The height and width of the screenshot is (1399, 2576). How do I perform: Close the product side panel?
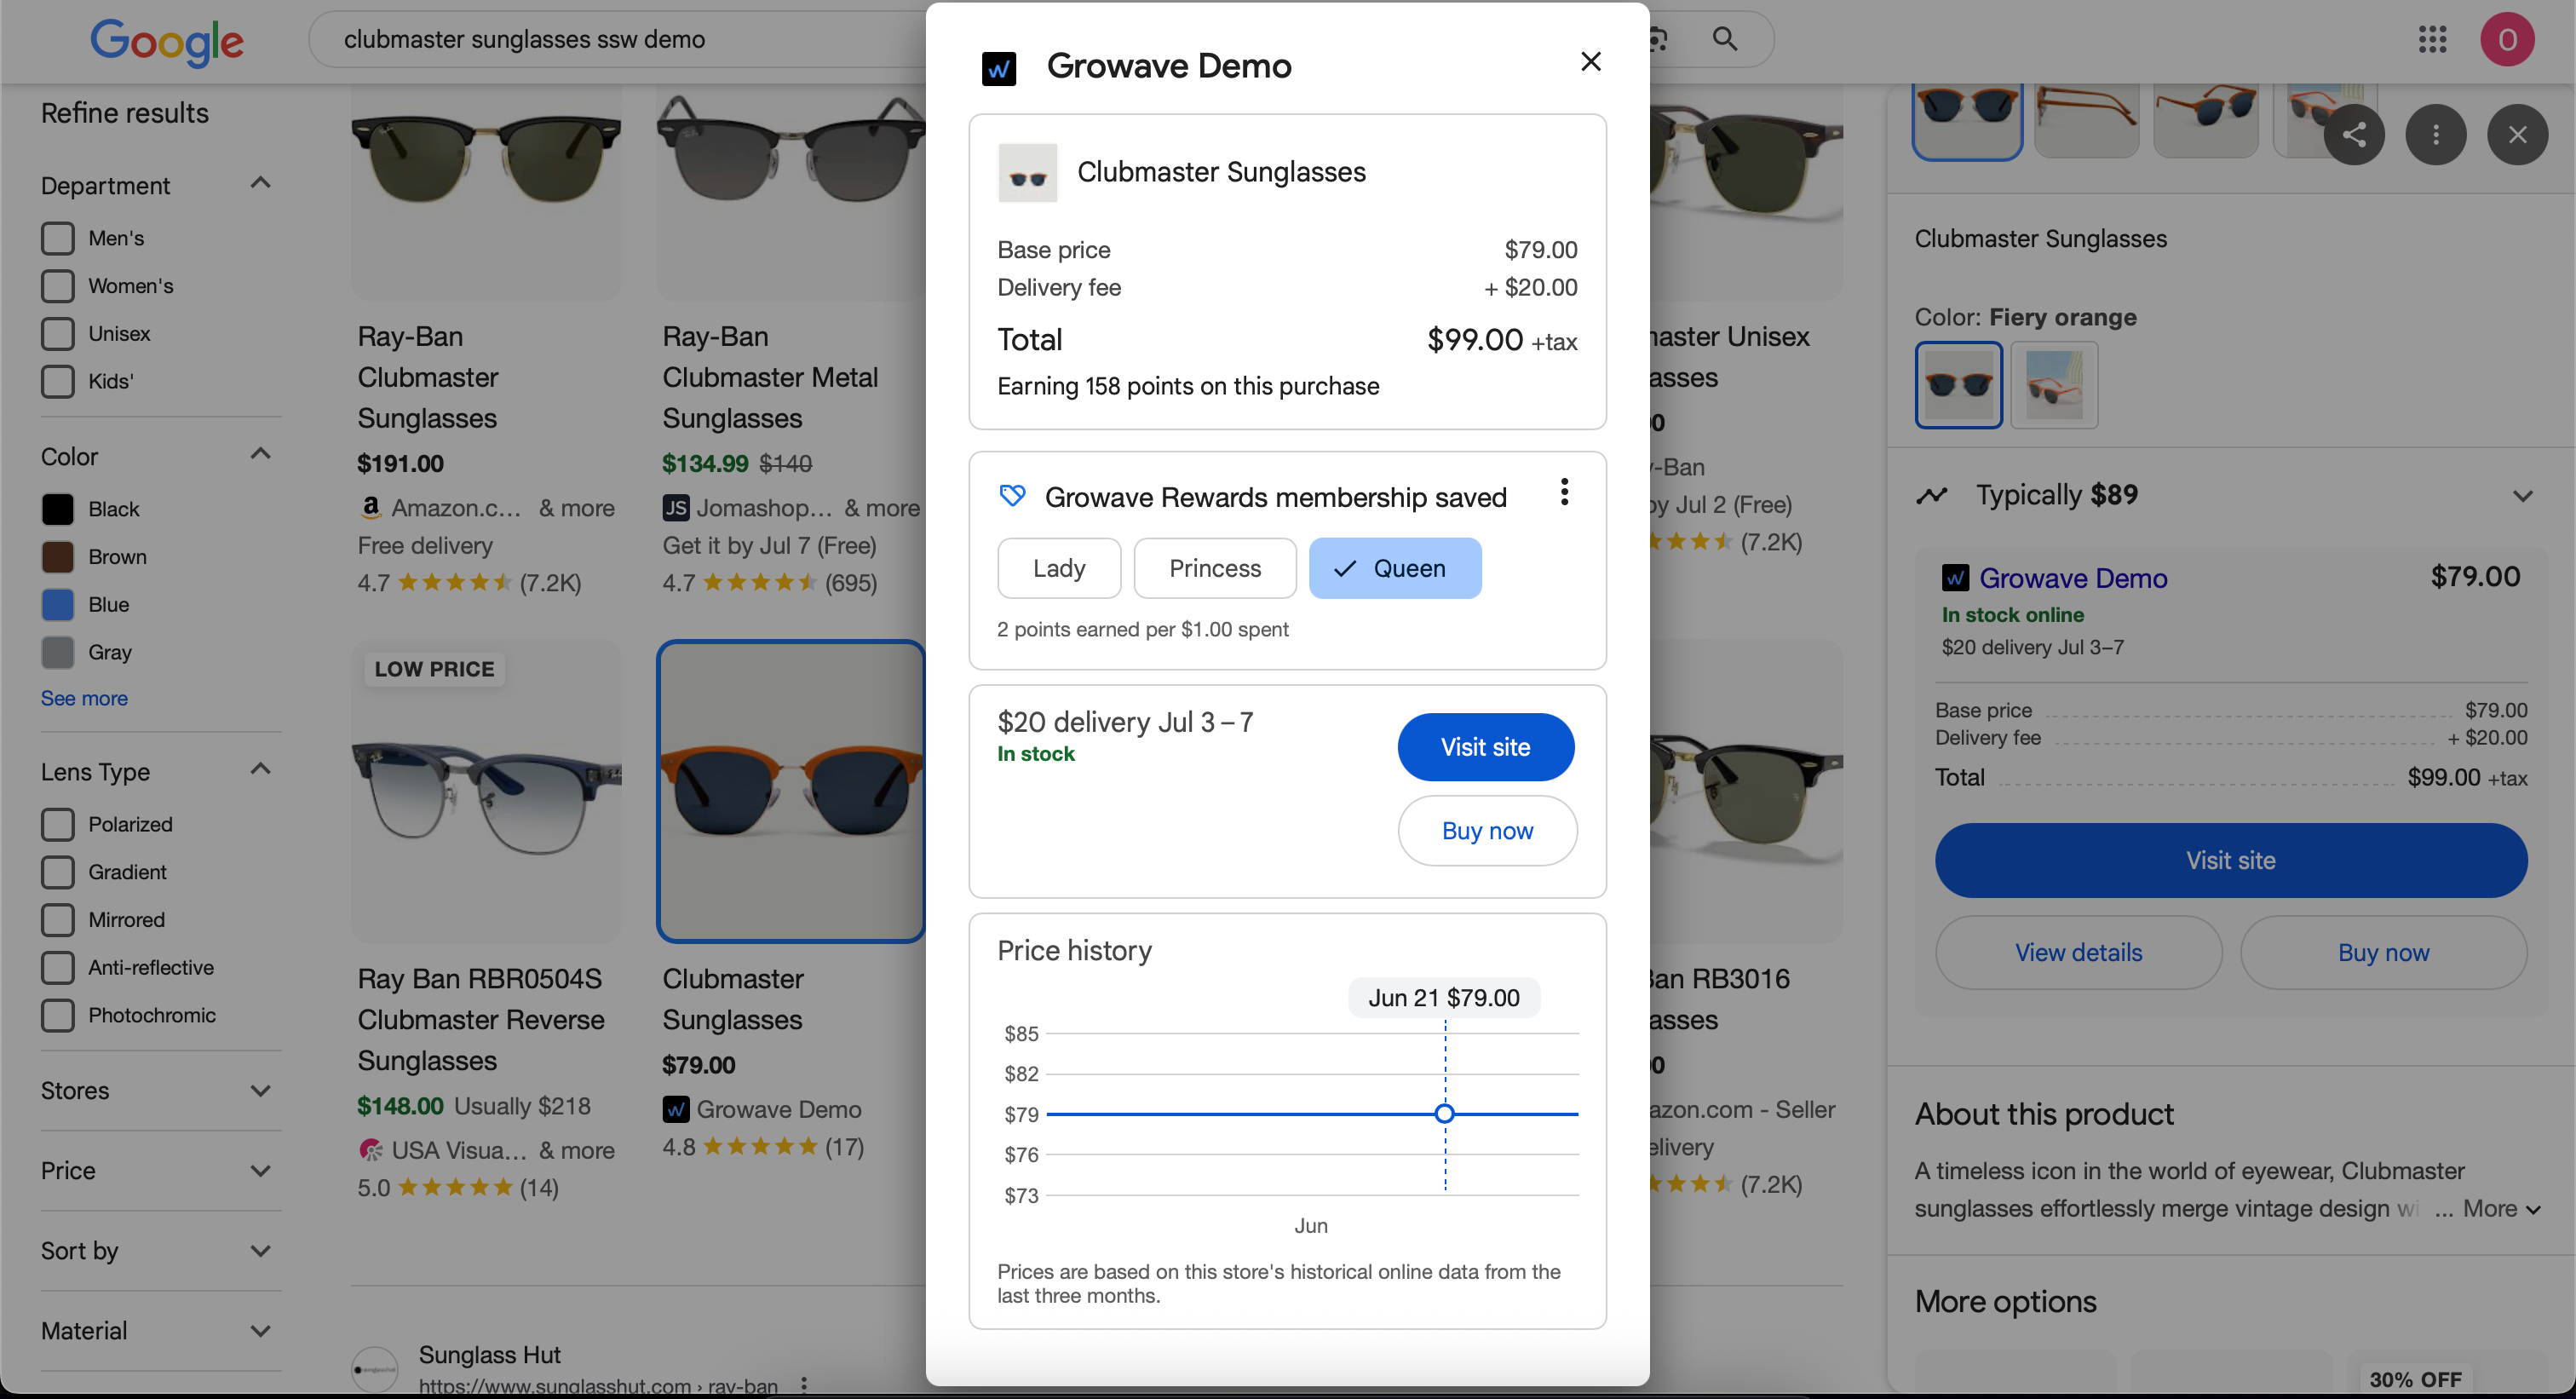coord(2517,134)
